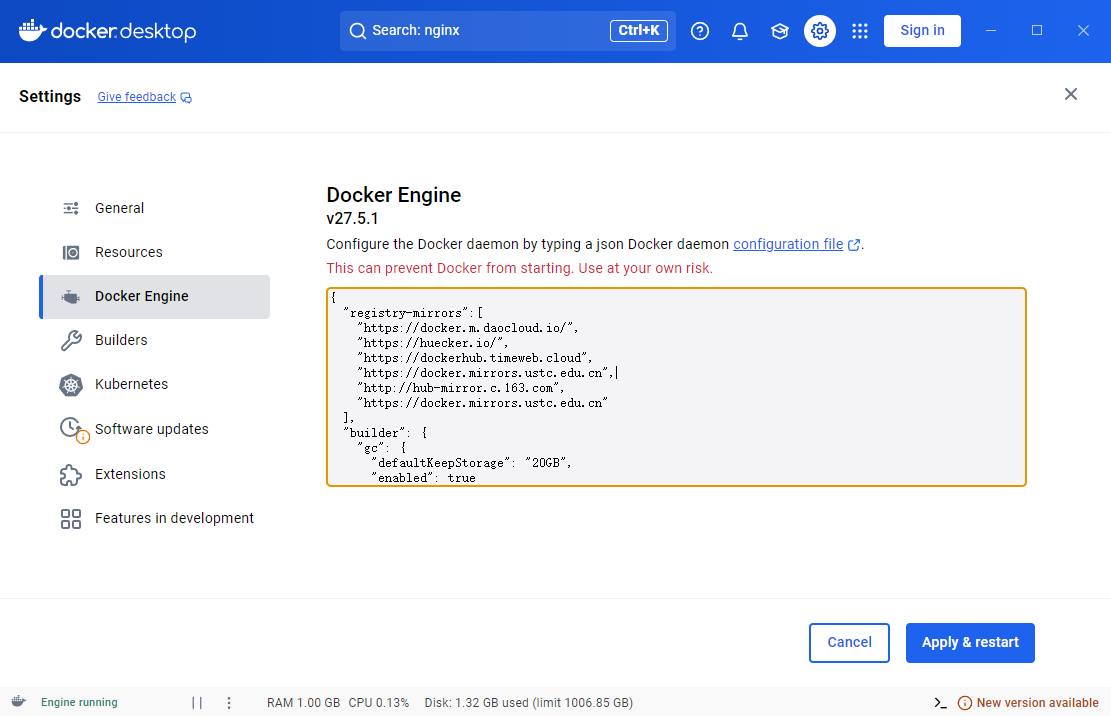Open General settings section
The height and width of the screenshot is (716, 1111).
pyautogui.click(x=154, y=208)
